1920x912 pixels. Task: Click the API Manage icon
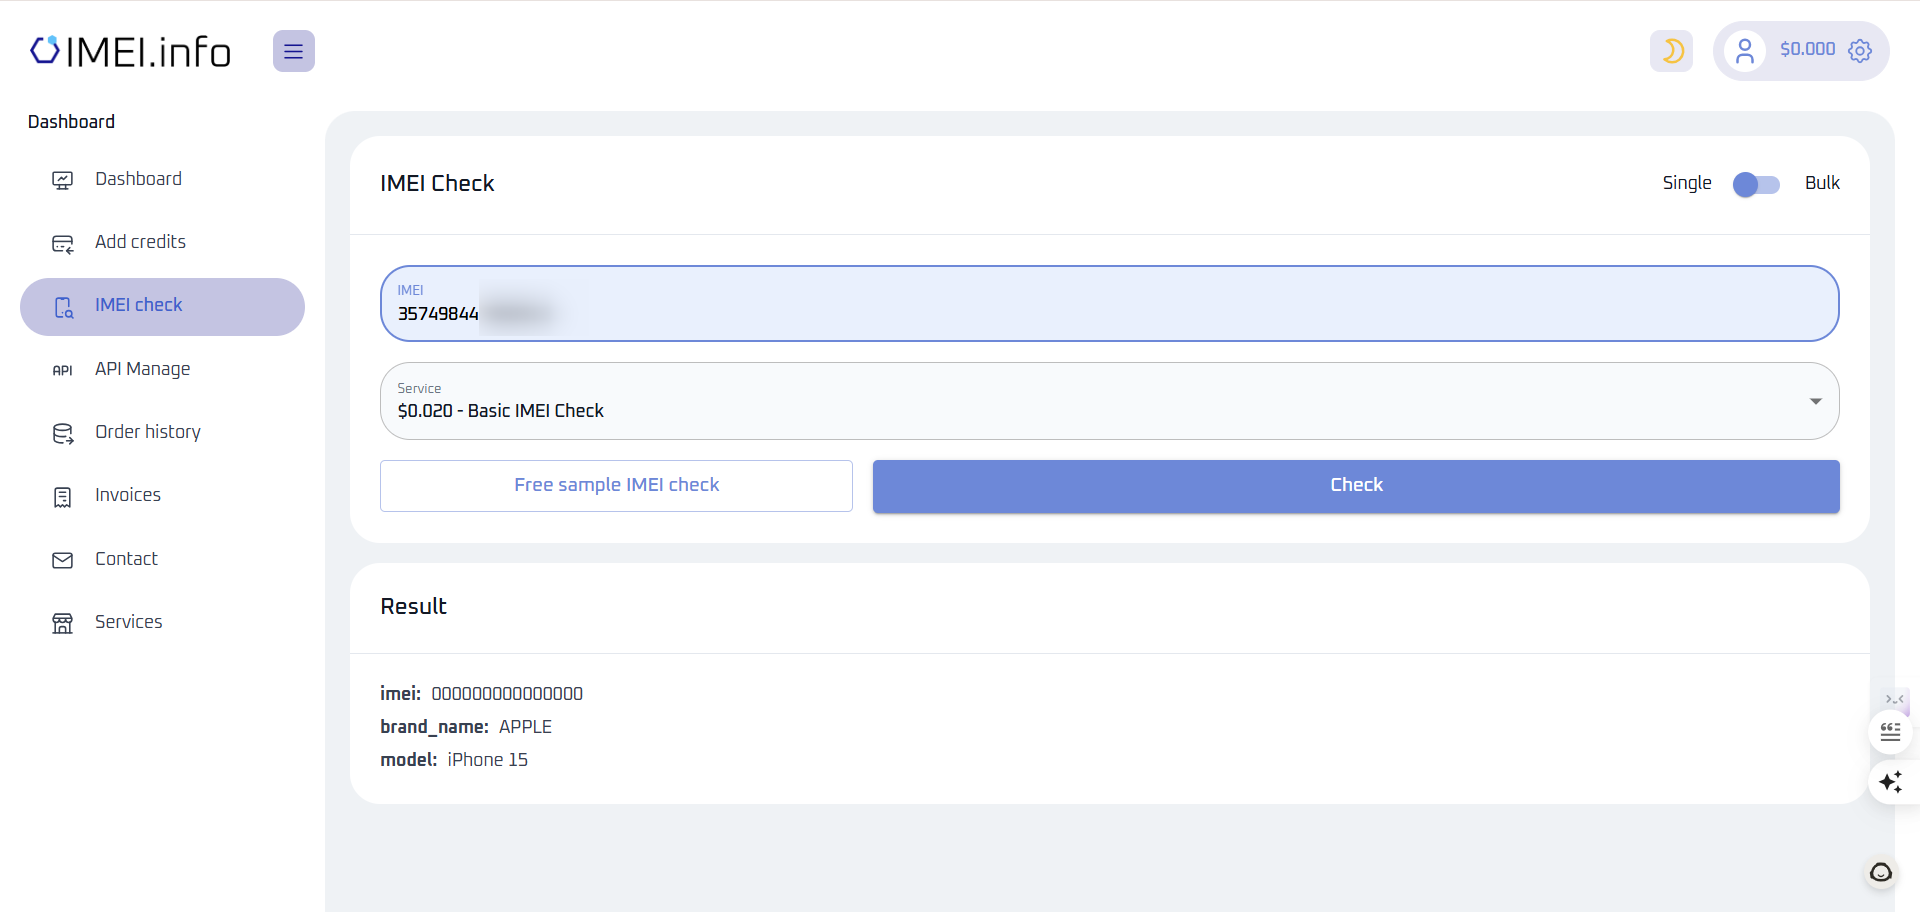62,370
